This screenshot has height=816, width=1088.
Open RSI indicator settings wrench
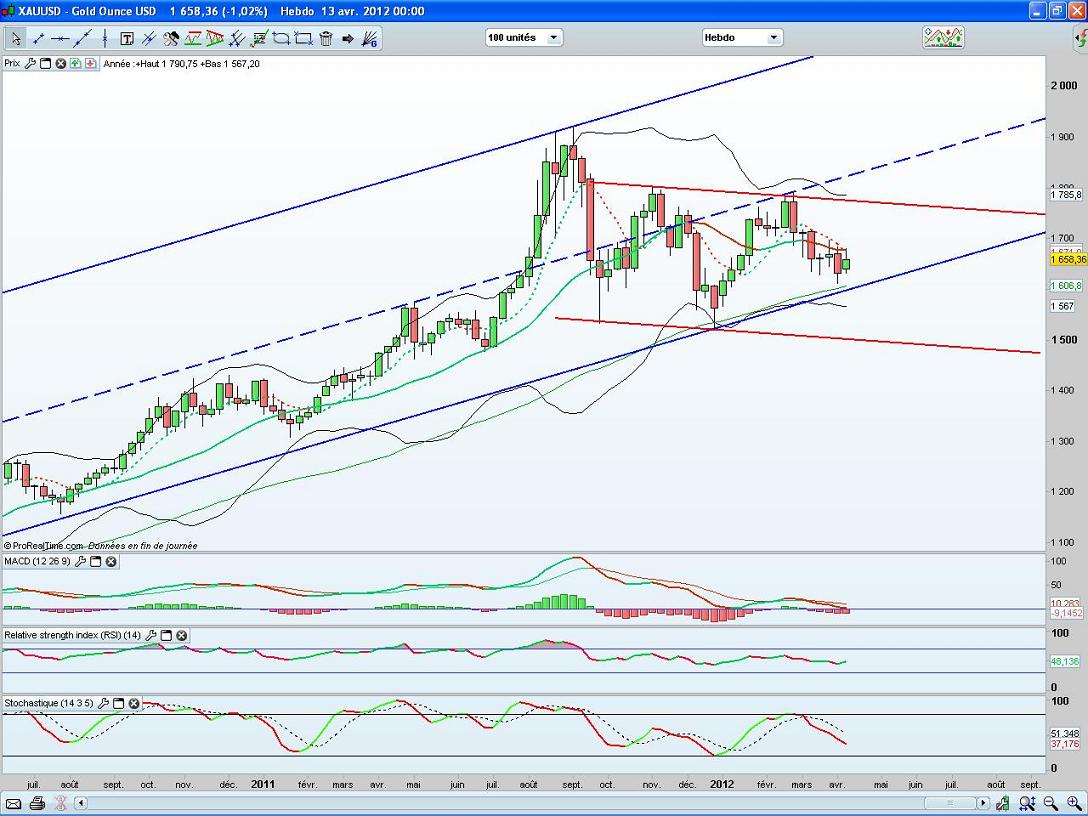click(151, 635)
